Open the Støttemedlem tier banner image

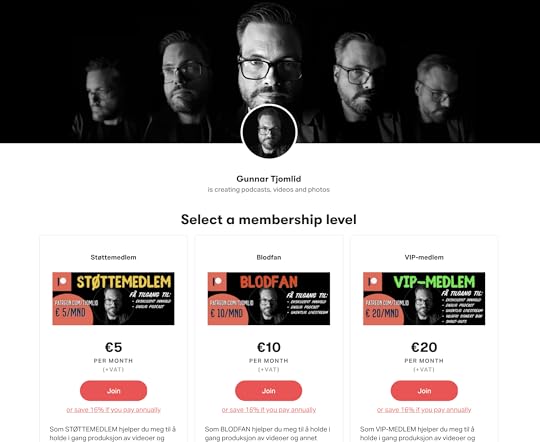click(x=113, y=298)
